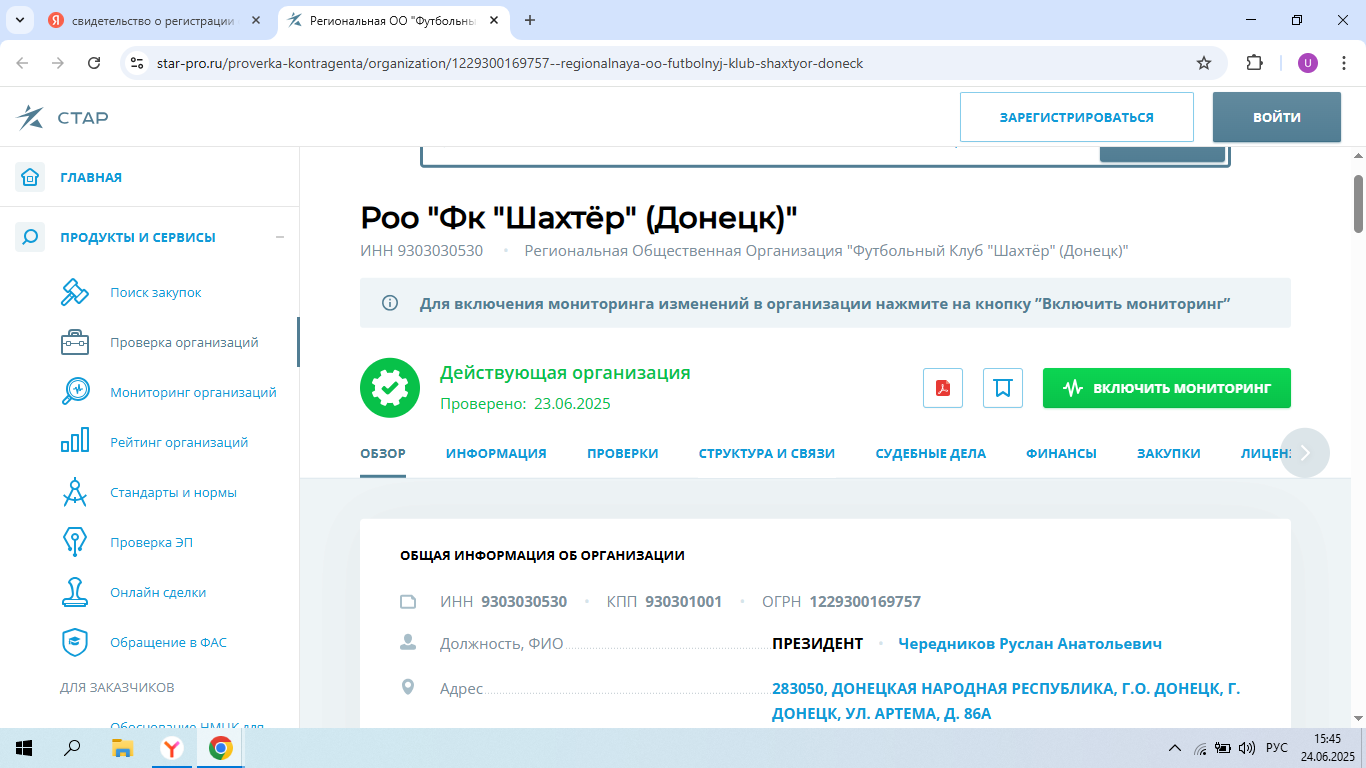Download the PDF report icon
The image size is (1366, 768).
pyautogui.click(x=942, y=388)
